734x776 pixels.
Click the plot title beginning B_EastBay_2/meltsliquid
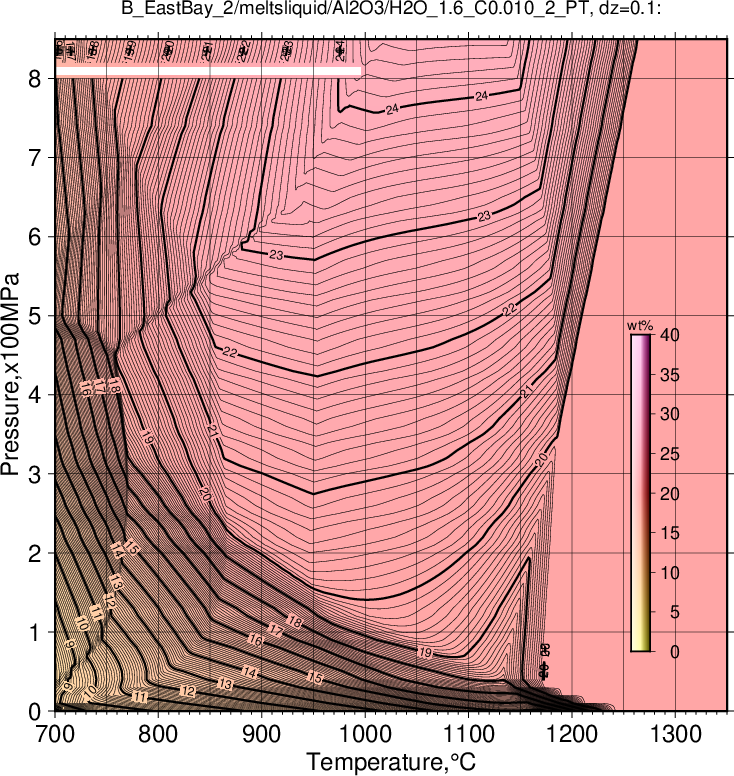[x=391, y=8]
